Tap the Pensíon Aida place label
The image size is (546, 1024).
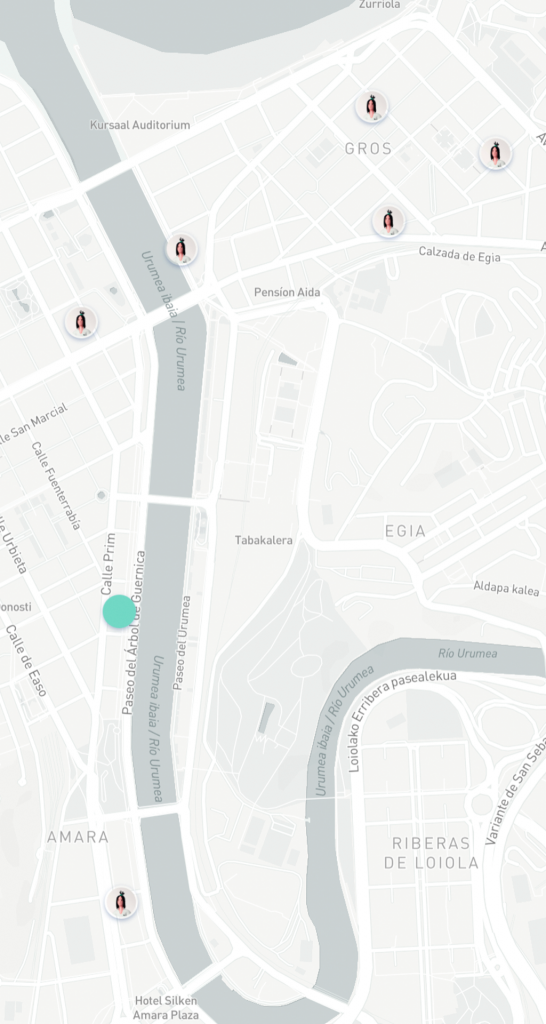pos(287,292)
